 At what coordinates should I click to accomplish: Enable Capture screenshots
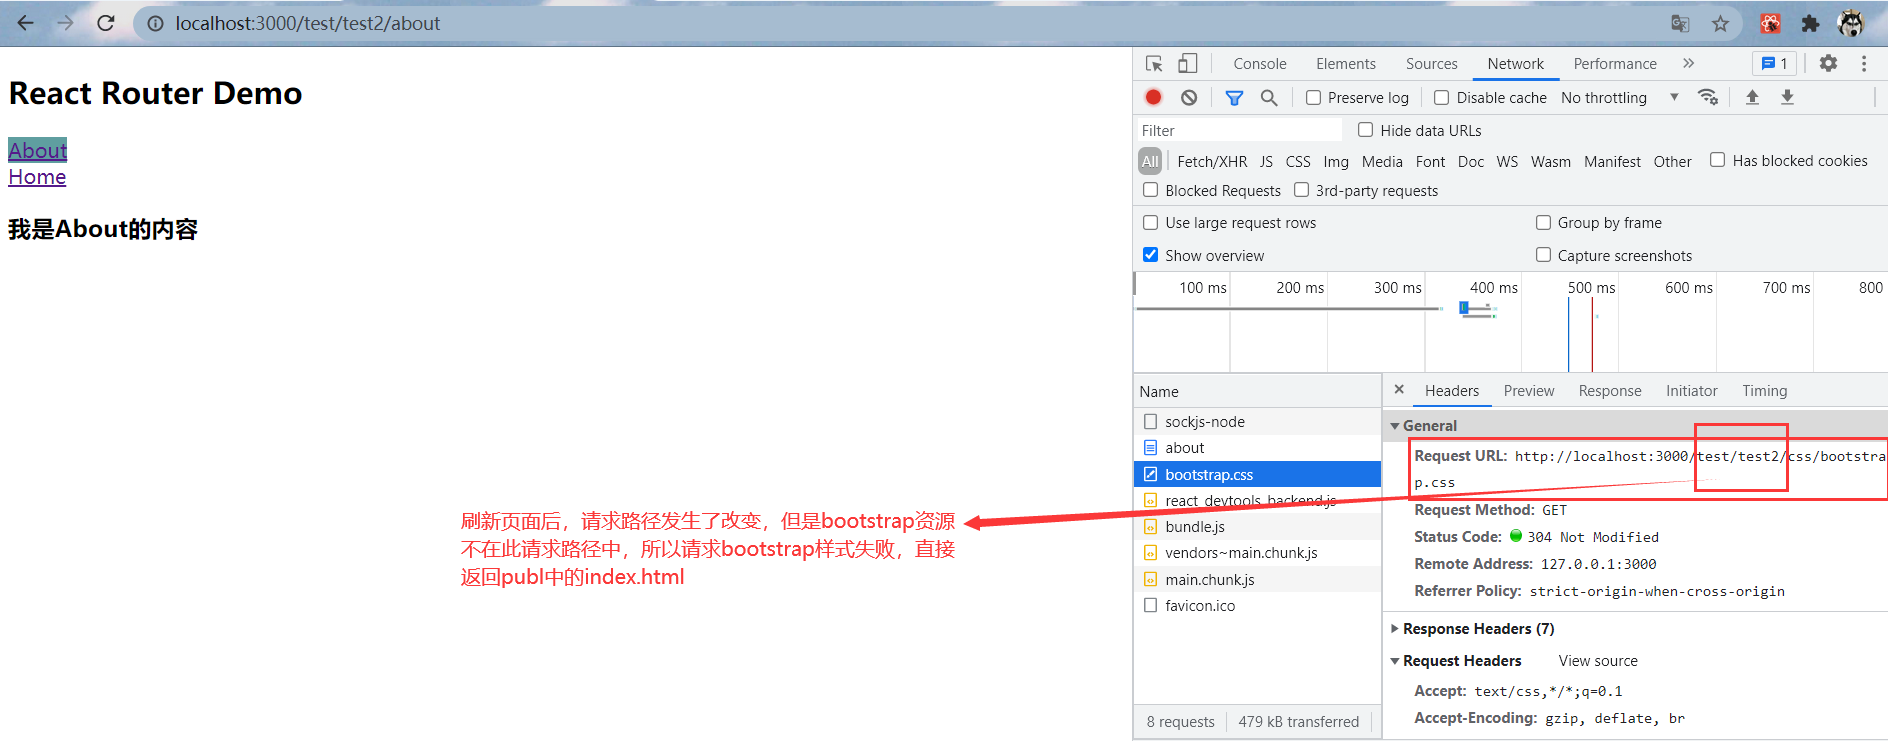[1543, 255]
